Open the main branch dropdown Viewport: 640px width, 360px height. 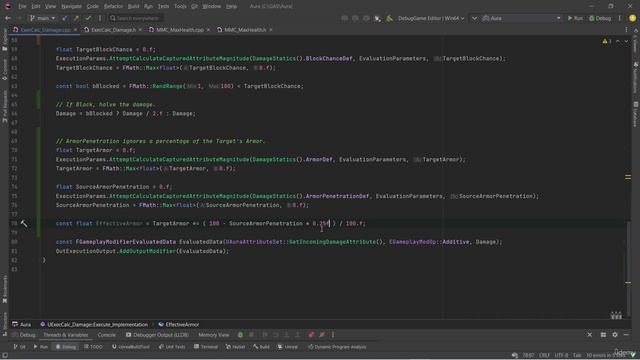click(x=42, y=18)
